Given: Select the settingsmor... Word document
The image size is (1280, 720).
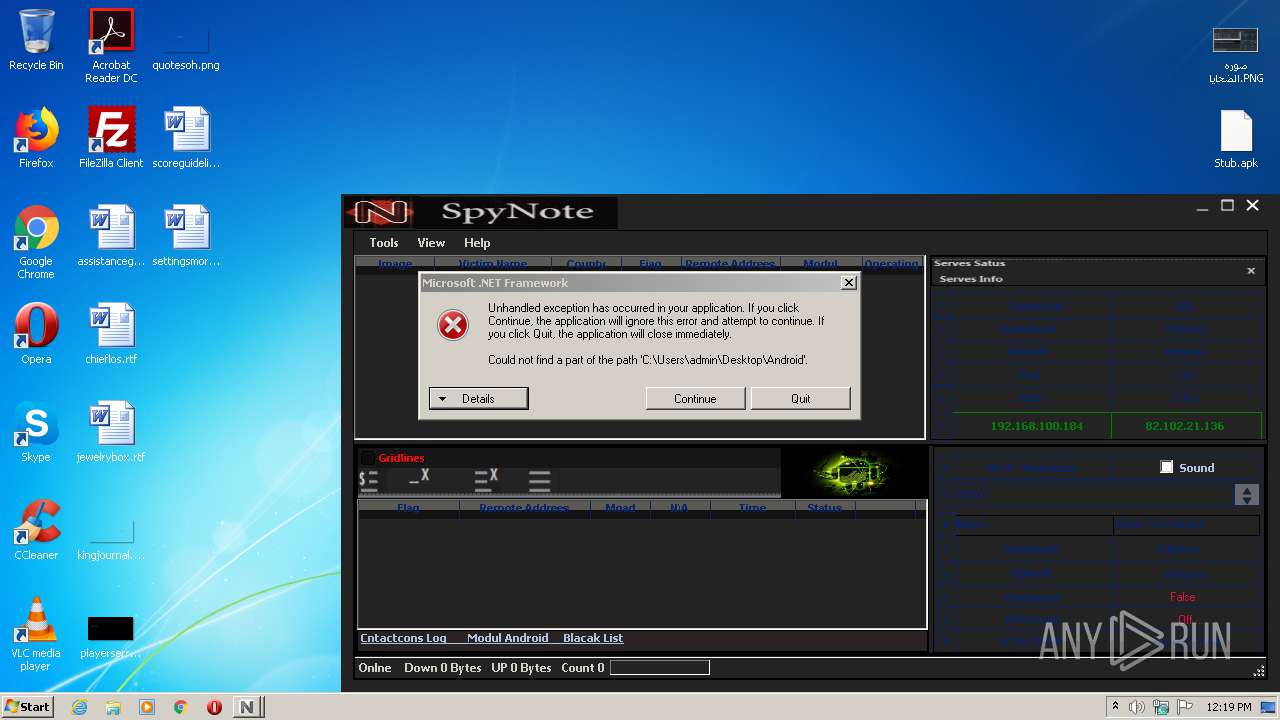Looking at the screenshot, I should [186, 236].
